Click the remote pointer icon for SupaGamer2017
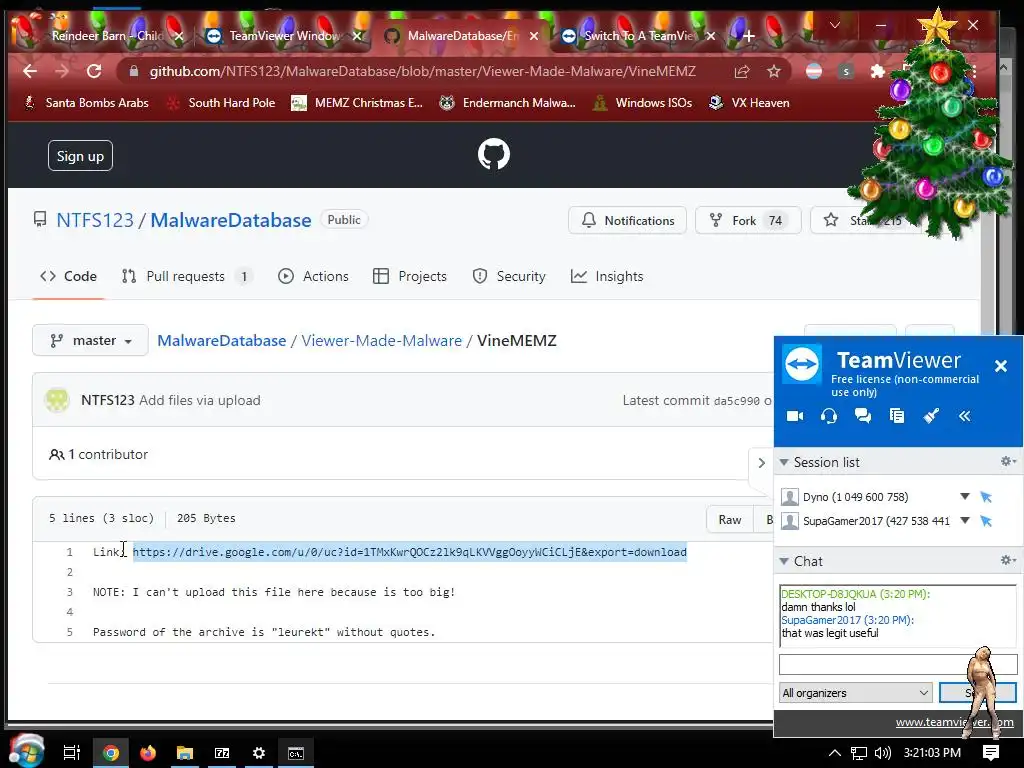This screenshot has height=768, width=1024. (x=986, y=521)
